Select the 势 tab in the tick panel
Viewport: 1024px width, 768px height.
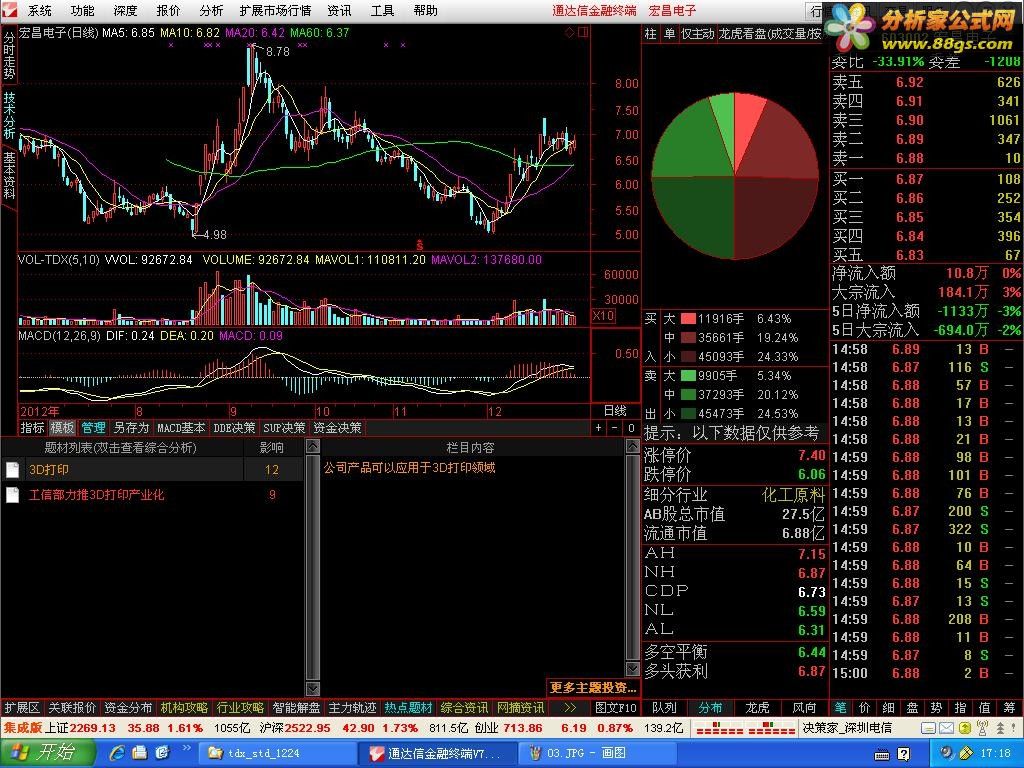(936, 707)
